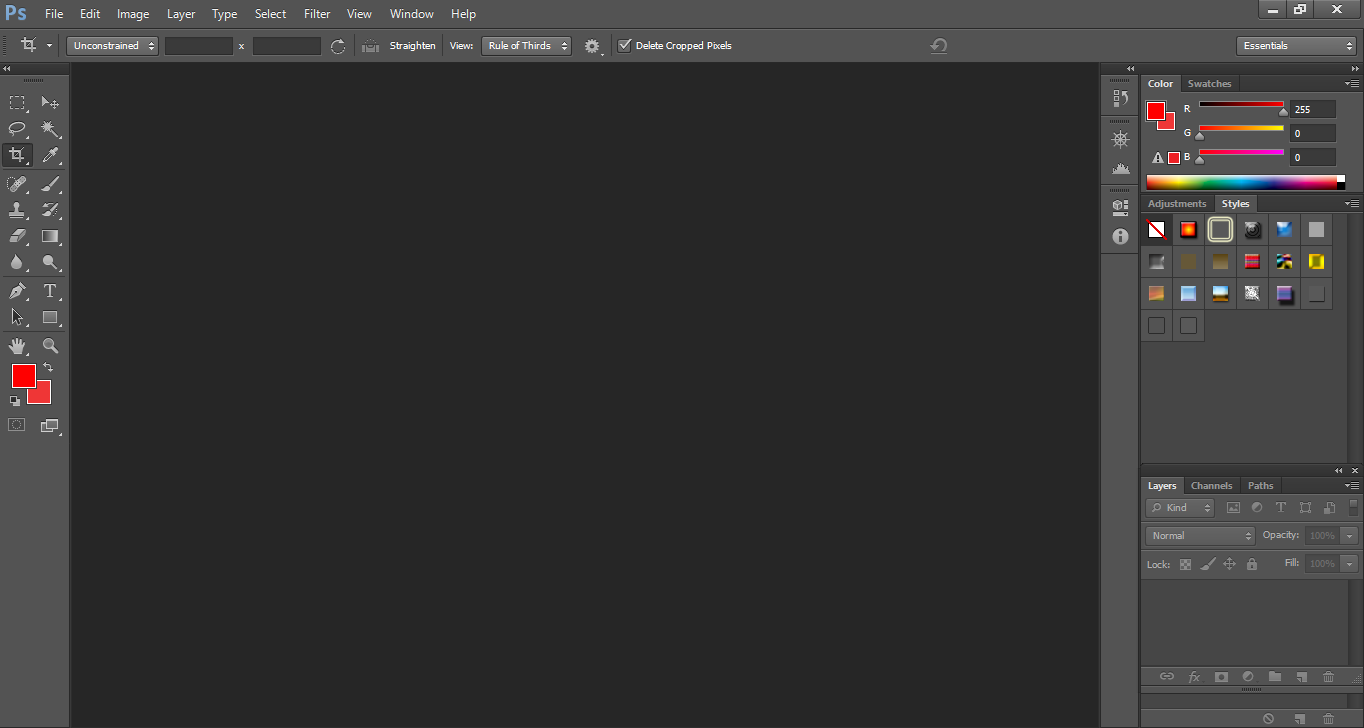This screenshot has height=728, width=1364.
Task: Change the screen mode
Action: (x=50, y=425)
